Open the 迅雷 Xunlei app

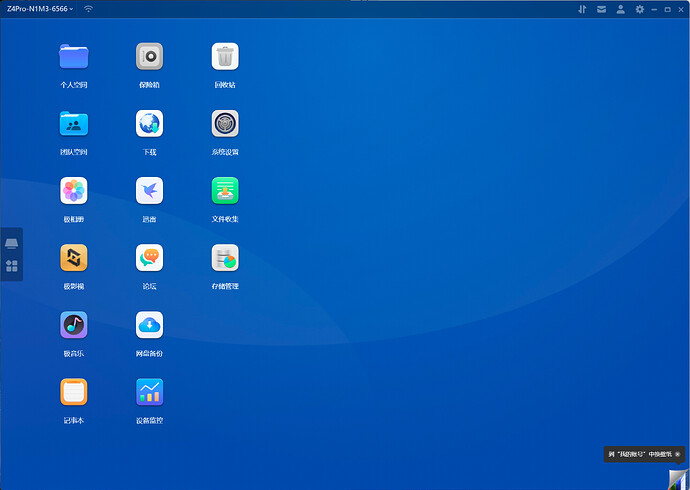[149, 191]
